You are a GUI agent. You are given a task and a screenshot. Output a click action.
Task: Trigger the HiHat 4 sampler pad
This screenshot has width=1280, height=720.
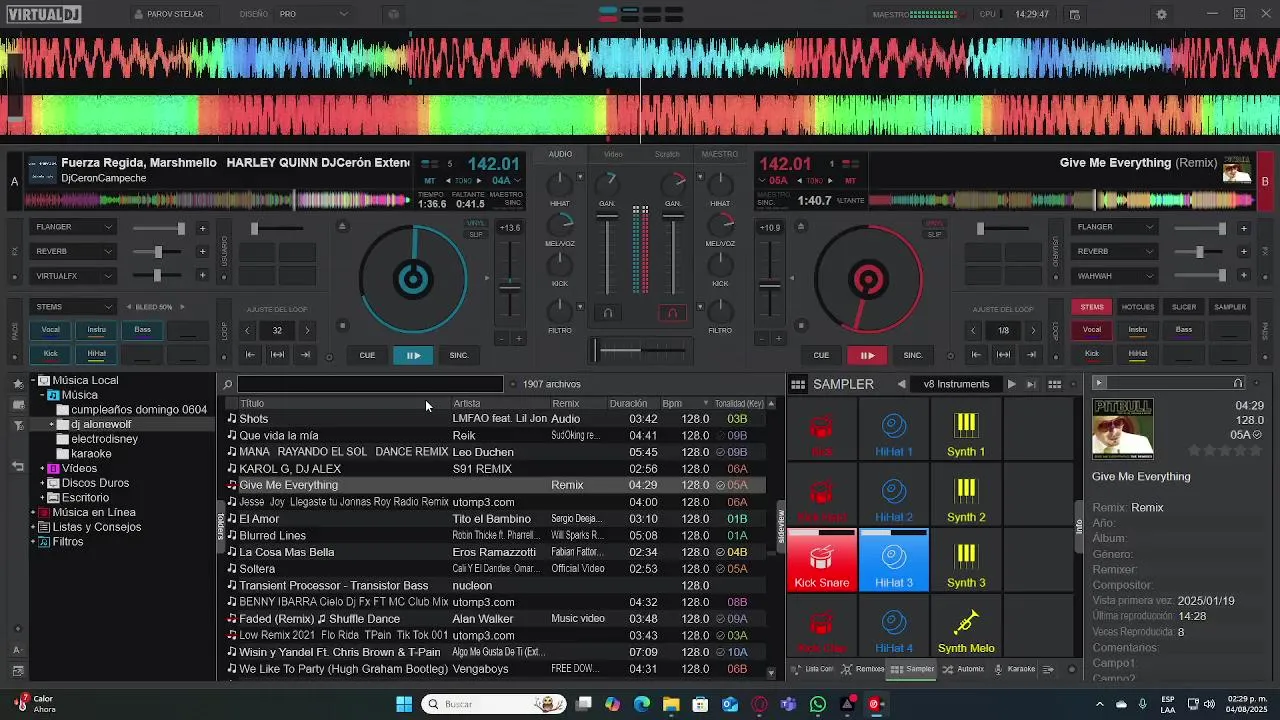(894, 627)
